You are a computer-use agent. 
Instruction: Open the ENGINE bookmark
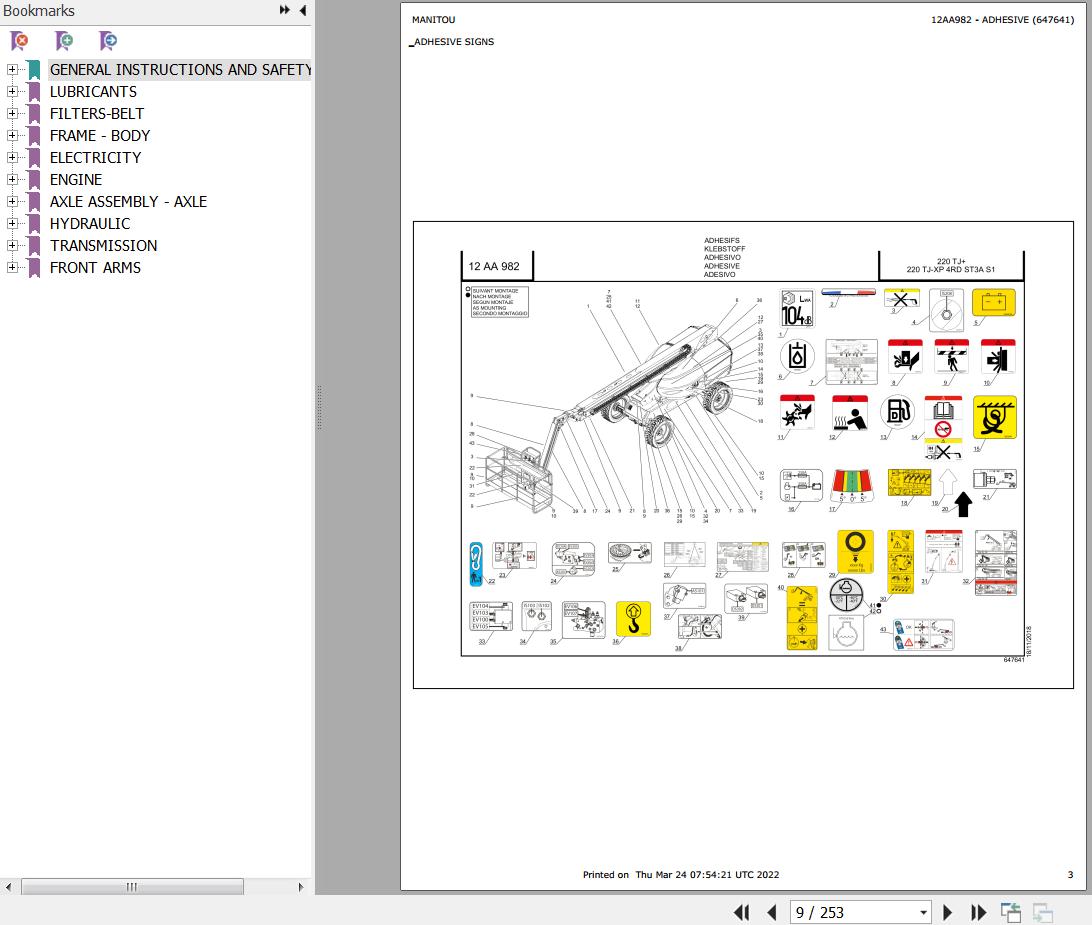tap(76, 180)
